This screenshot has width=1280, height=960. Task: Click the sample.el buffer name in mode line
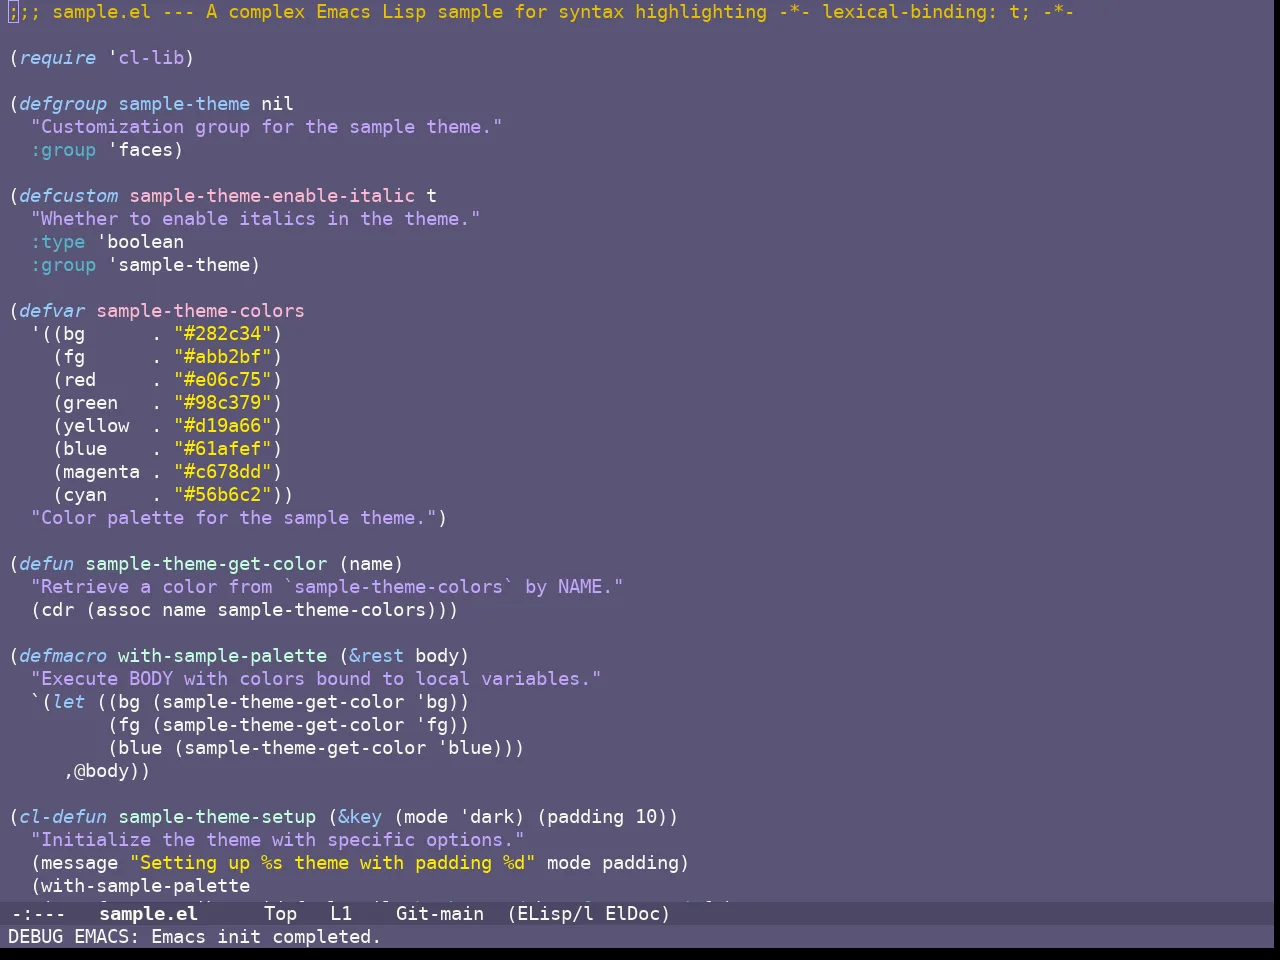tap(148, 913)
